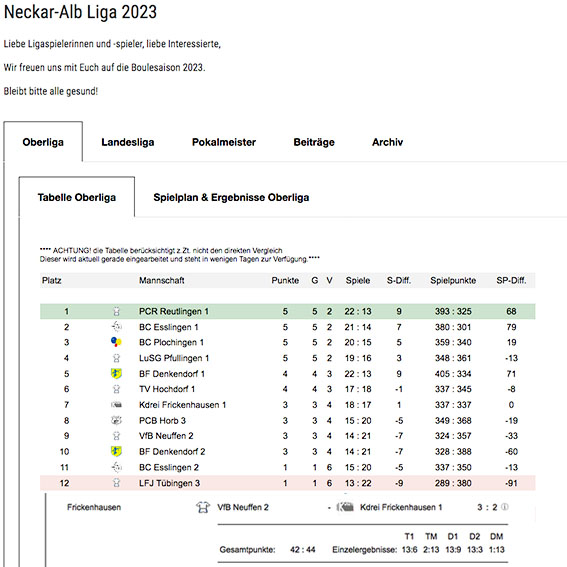Click the SP-Diff. column header

511,280
